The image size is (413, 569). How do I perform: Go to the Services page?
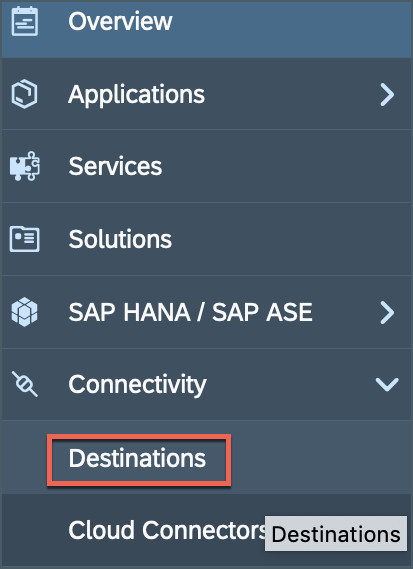click(115, 166)
